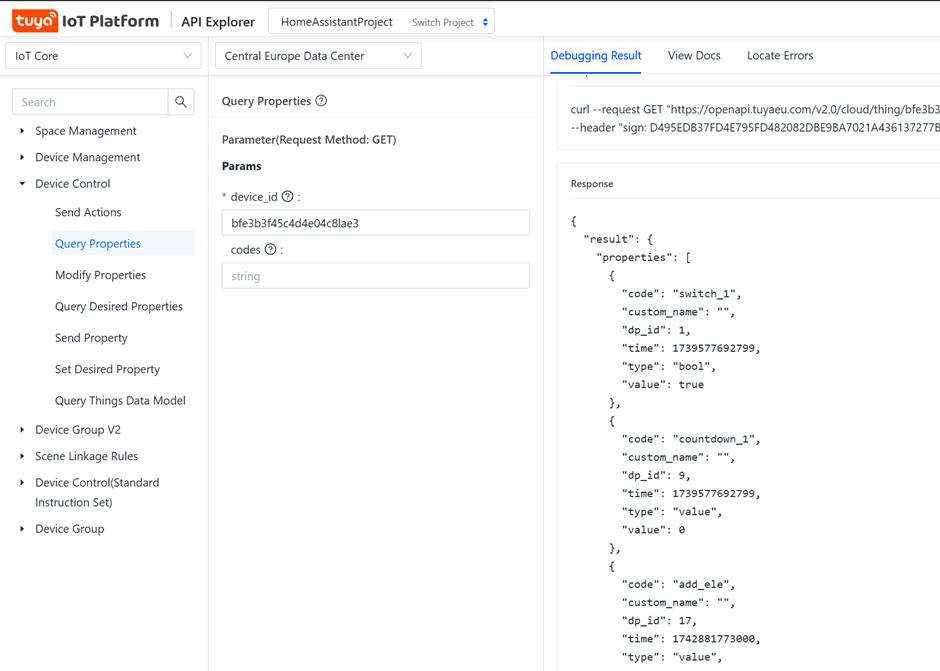Screen dimensions: 940x671
Task: Open device_id help question mark icon
Action: (x=288, y=196)
